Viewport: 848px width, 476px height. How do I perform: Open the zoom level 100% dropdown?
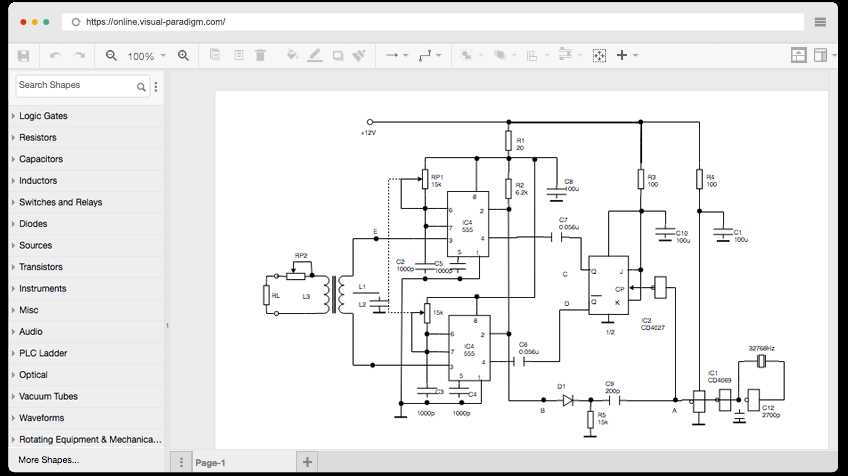tap(147, 56)
